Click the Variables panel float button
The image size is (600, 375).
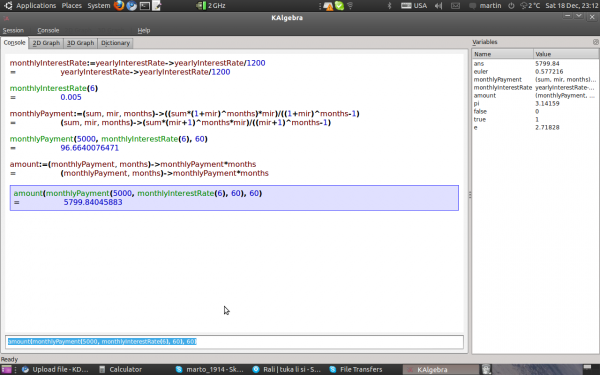click(x=595, y=42)
